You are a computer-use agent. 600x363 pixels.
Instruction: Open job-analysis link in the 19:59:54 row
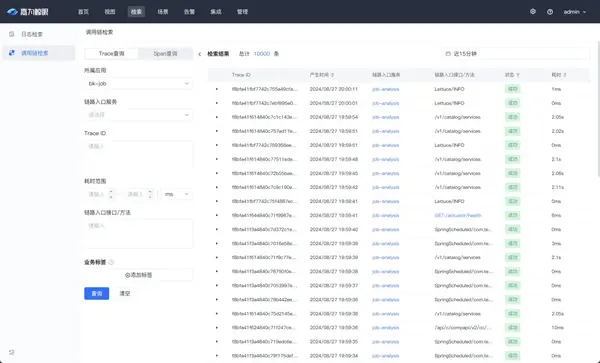[x=385, y=117]
